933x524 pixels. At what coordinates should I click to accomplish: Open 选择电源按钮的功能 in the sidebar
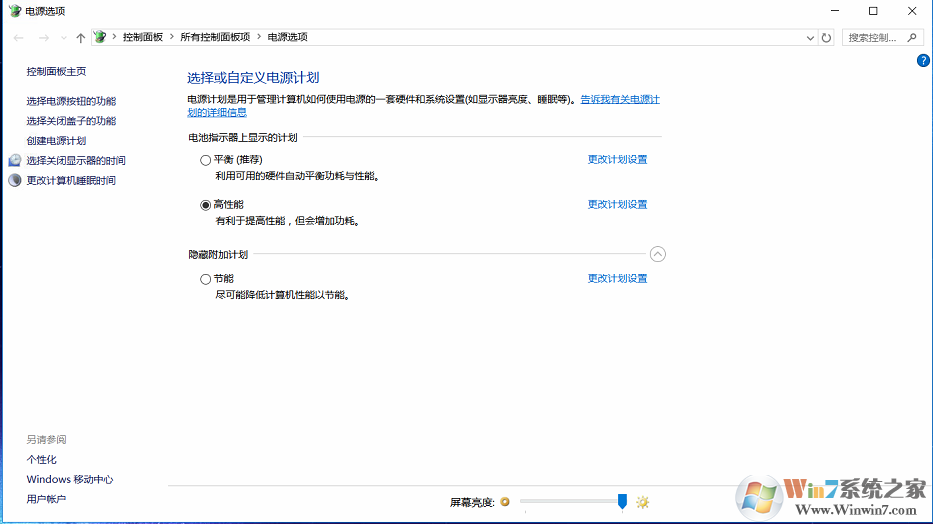[71, 101]
